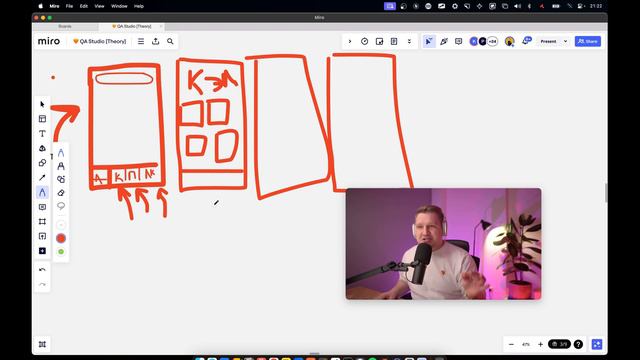Select the Frame tool
This screenshot has width=640, height=360.
42,222
